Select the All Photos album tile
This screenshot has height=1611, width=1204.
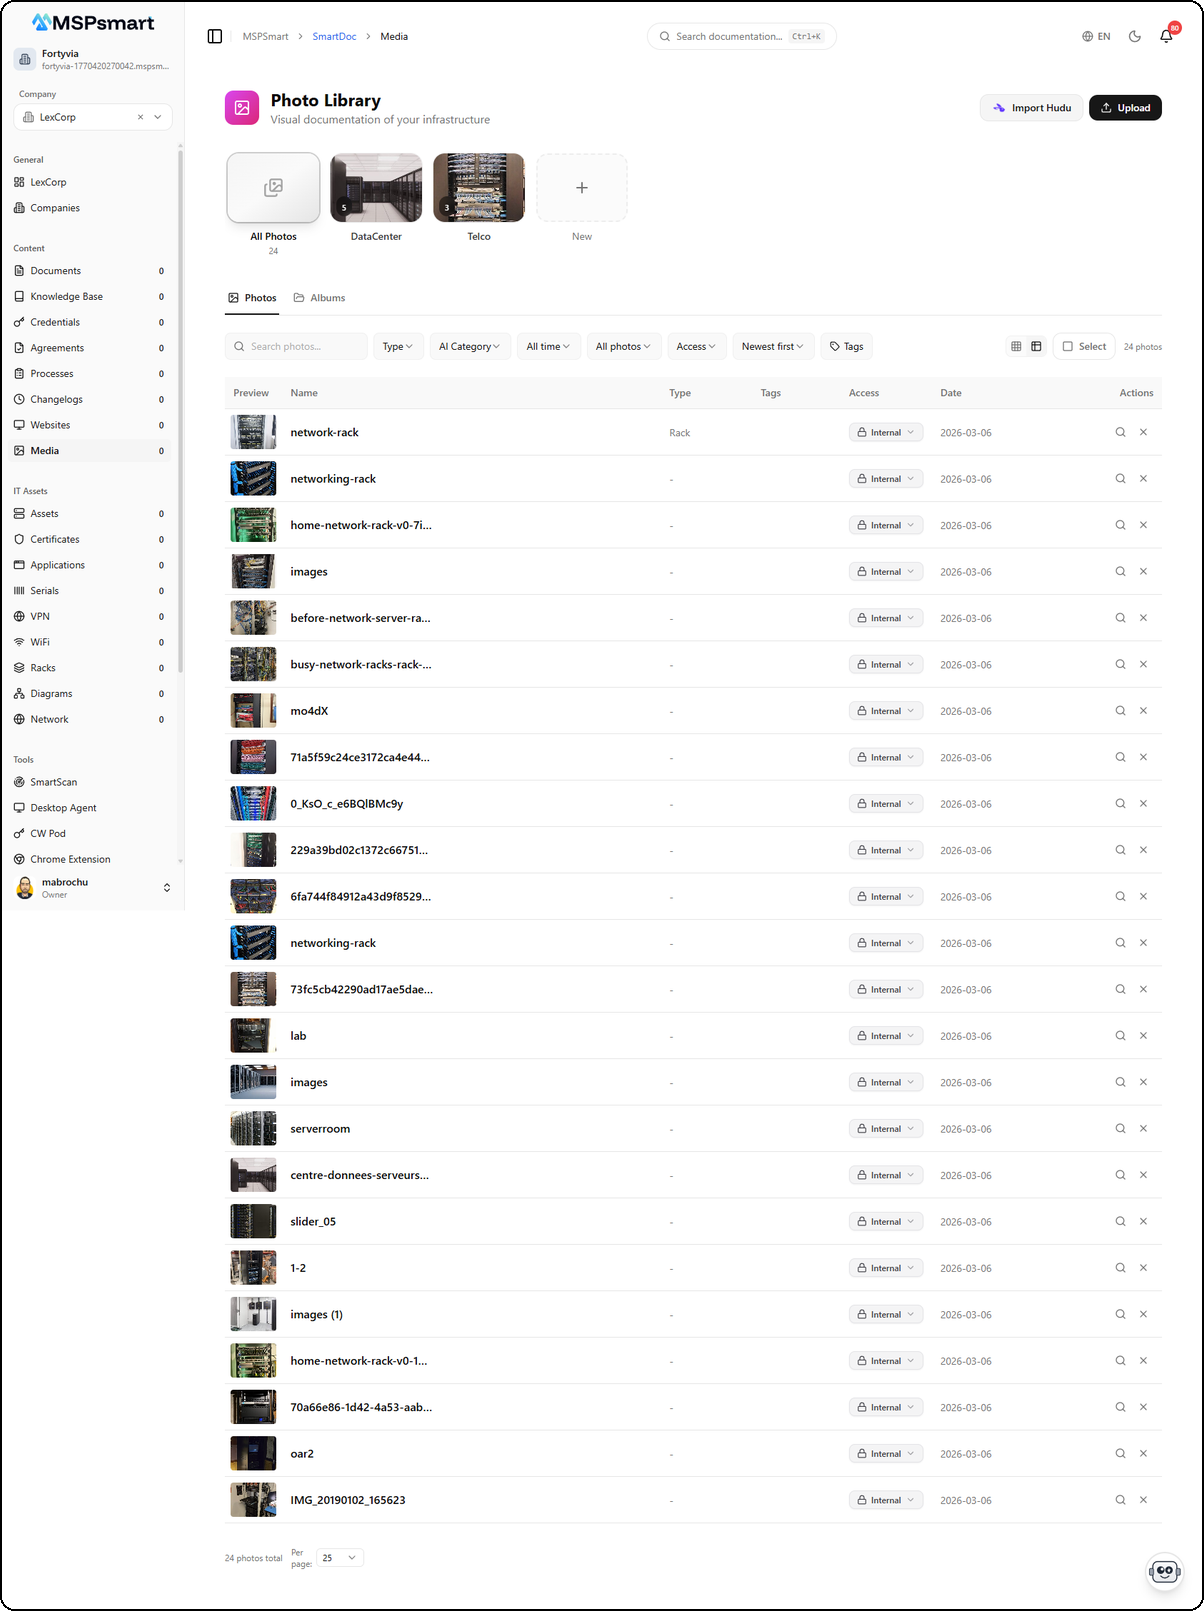pos(273,188)
